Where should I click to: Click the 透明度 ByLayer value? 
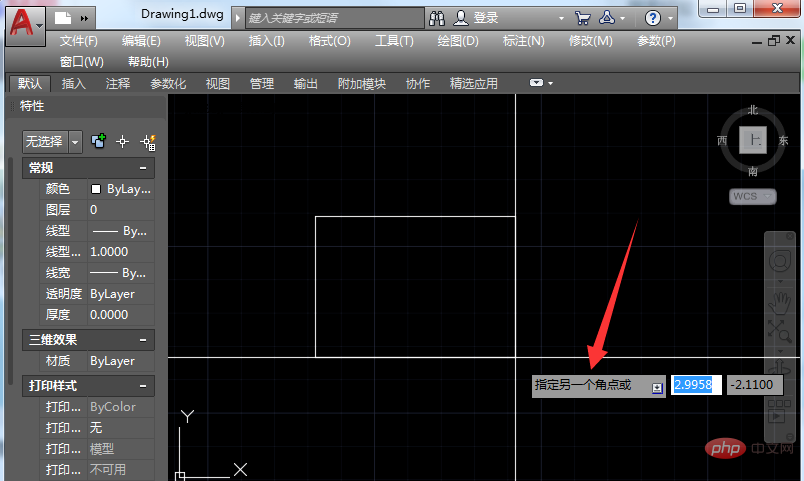click(x=121, y=294)
